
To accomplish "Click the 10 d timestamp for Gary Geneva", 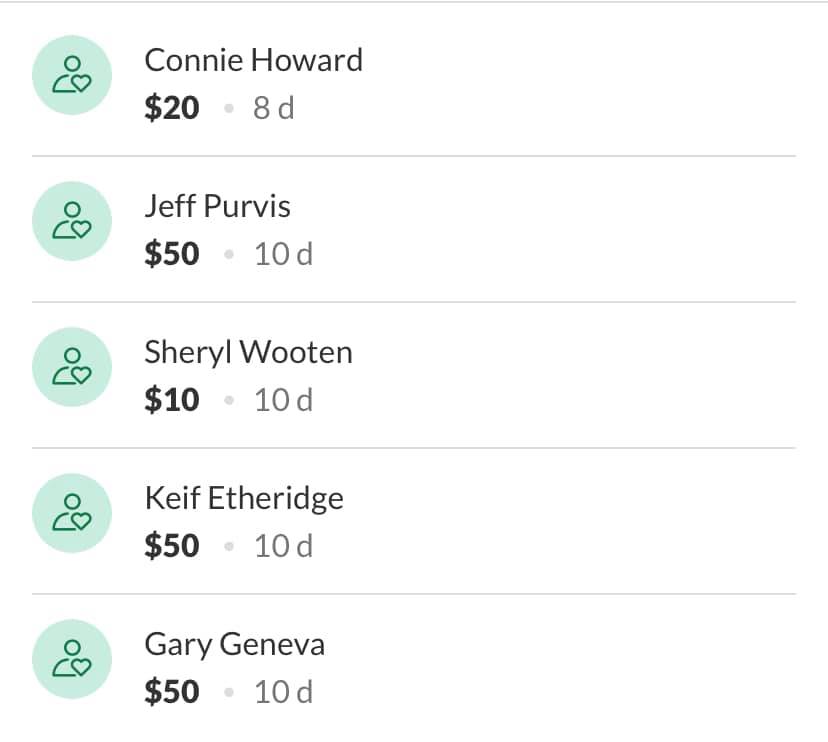I will 283,692.
